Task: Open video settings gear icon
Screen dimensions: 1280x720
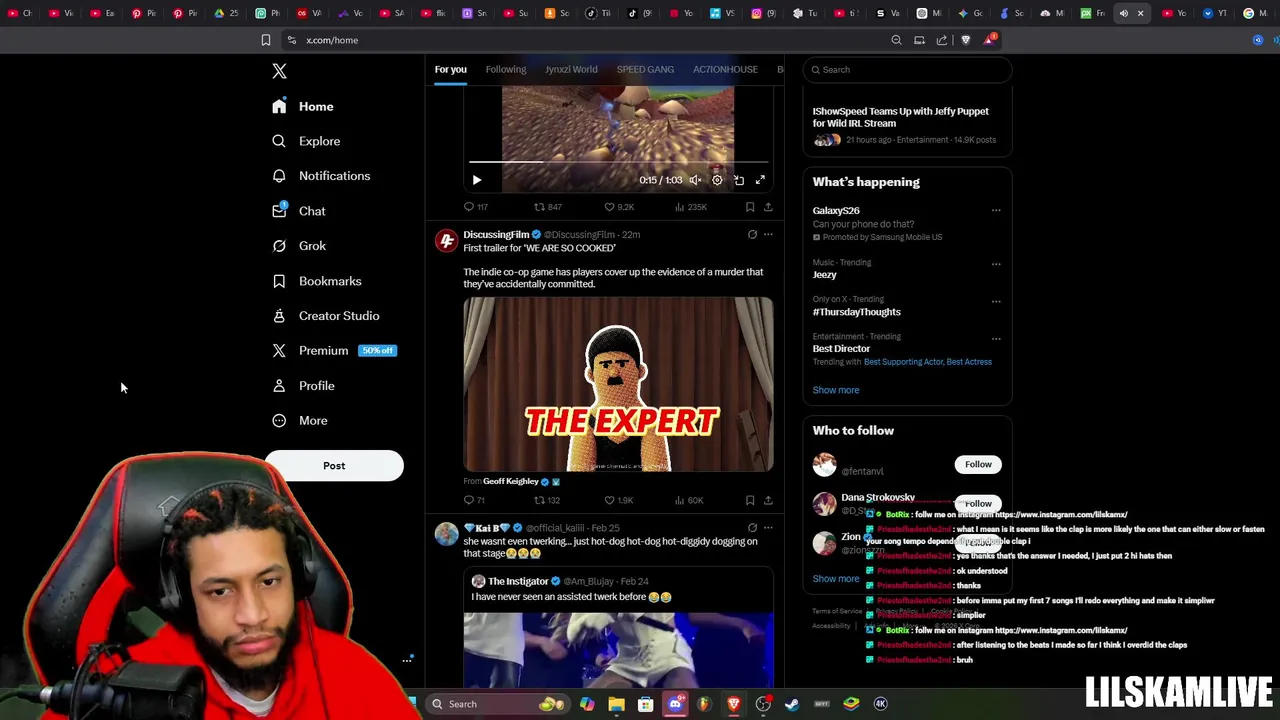Action: click(717, 180)
